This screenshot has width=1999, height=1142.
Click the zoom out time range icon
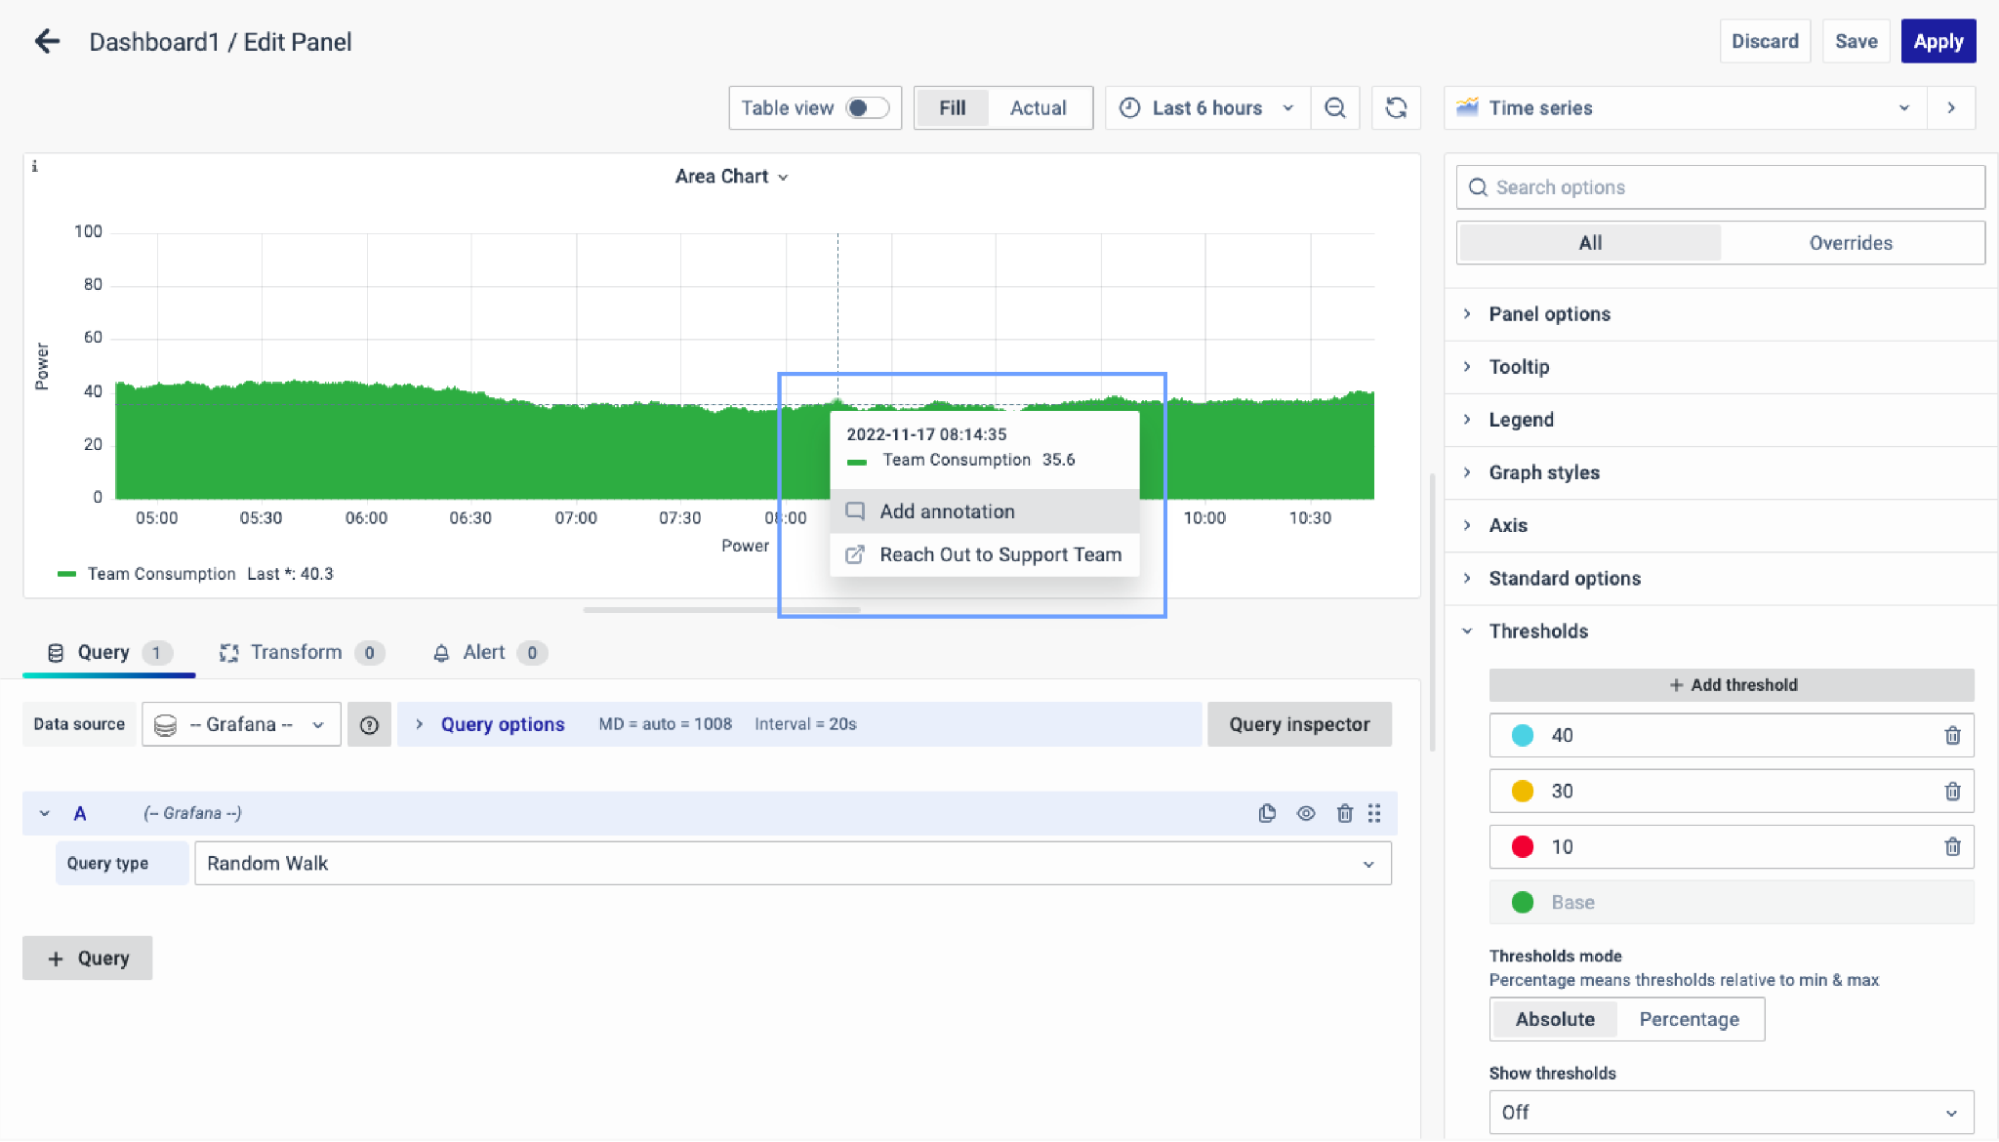(x=1335, y=108)
